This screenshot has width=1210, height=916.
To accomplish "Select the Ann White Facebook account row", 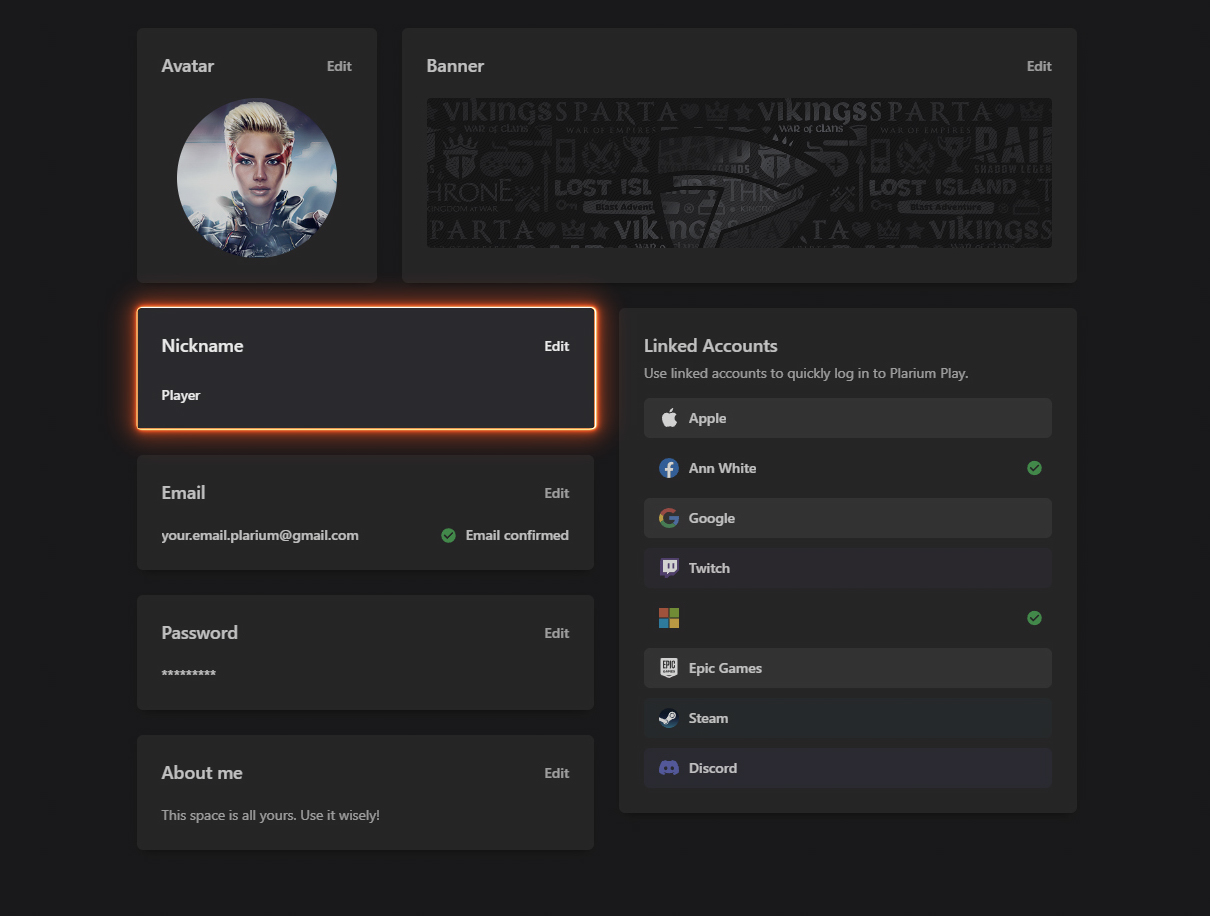I will pos(848,468).
